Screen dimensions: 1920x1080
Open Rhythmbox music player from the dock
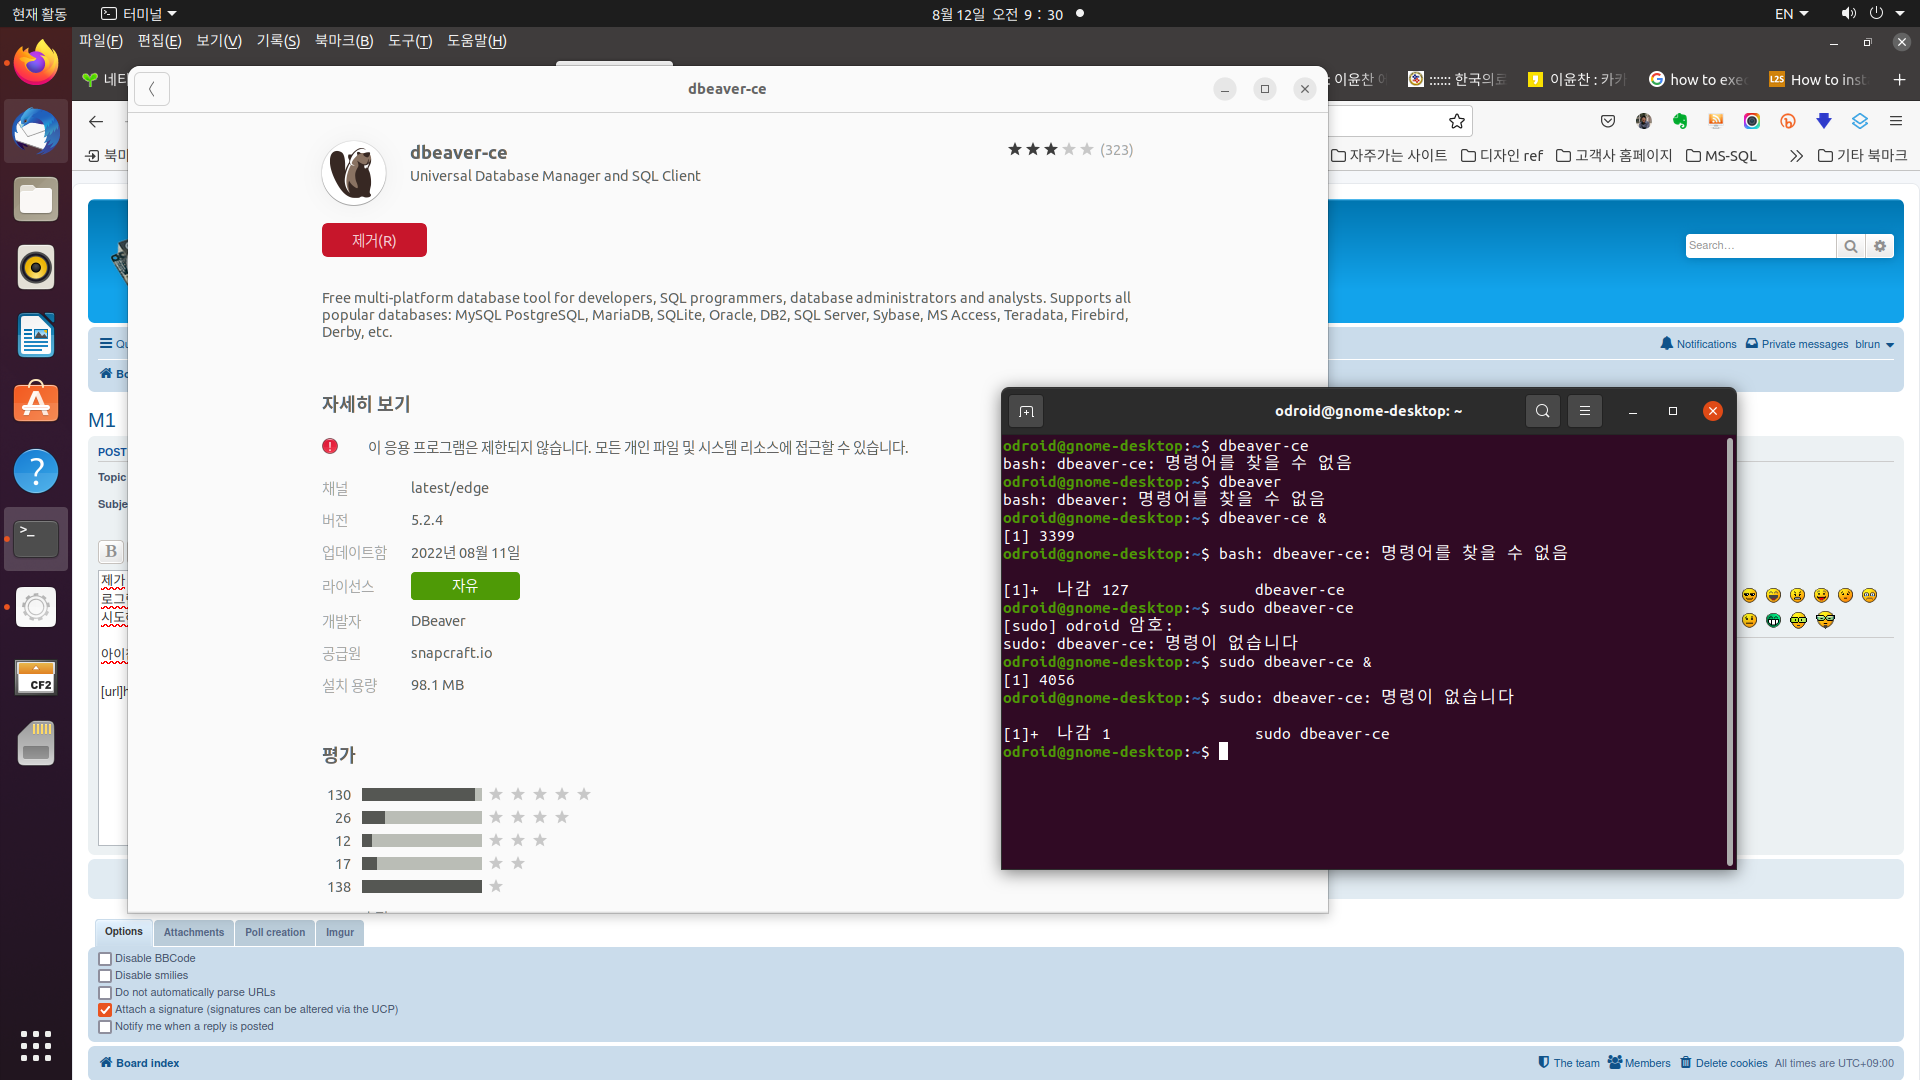(x=36, y=267)
